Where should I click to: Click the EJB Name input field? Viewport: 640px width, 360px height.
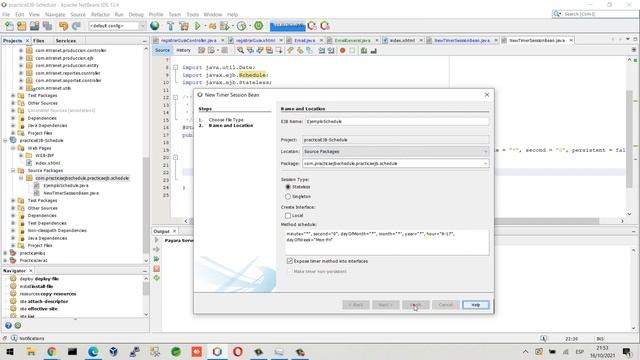(396, 122)
